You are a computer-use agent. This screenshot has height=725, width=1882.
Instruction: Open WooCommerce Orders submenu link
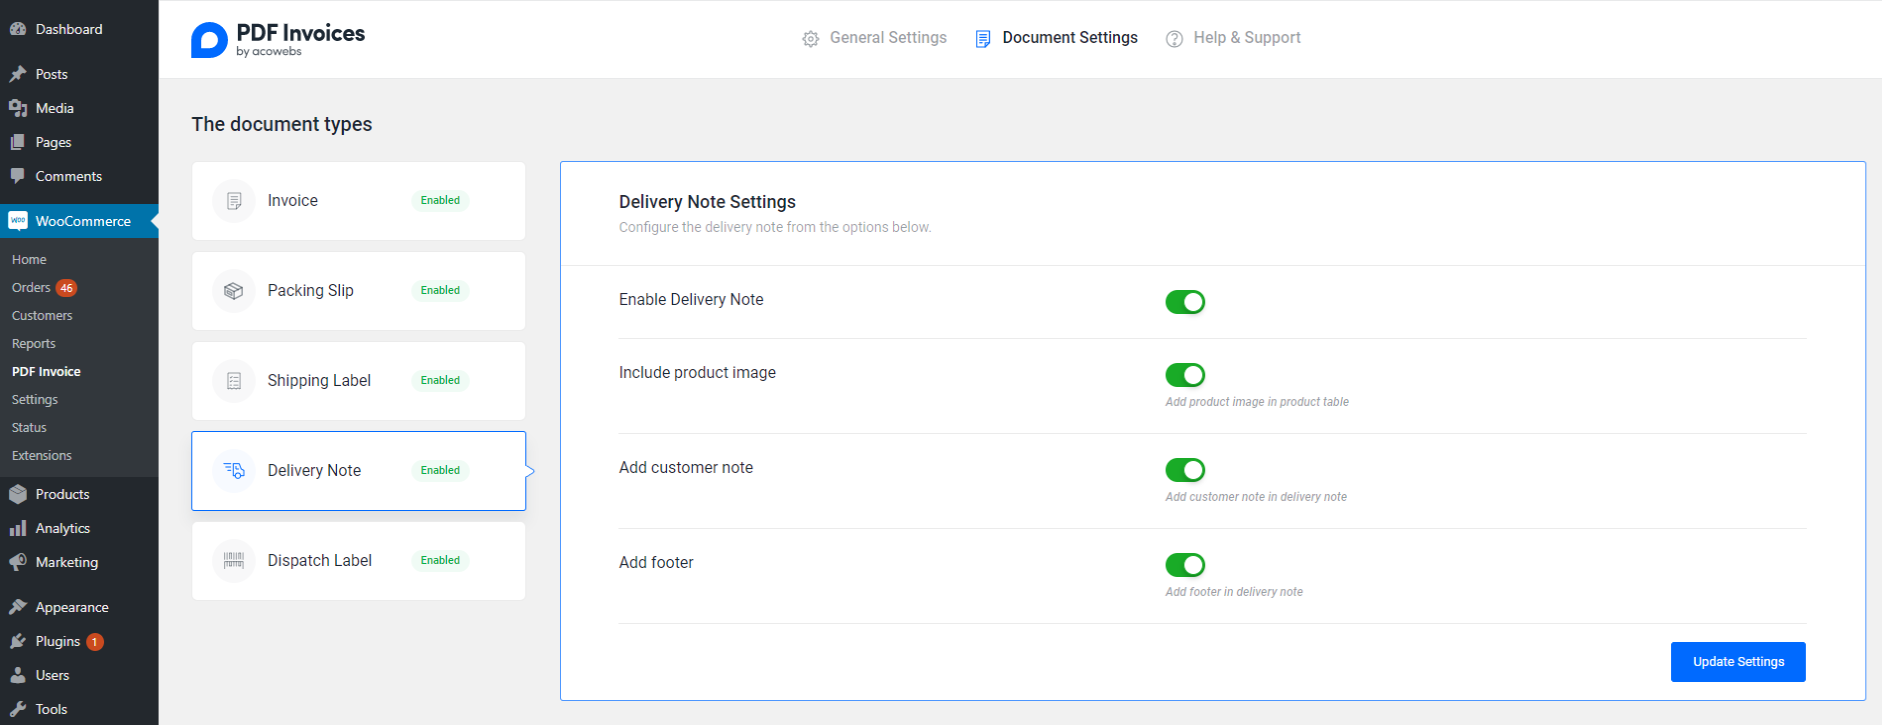(x=31, y=287)
